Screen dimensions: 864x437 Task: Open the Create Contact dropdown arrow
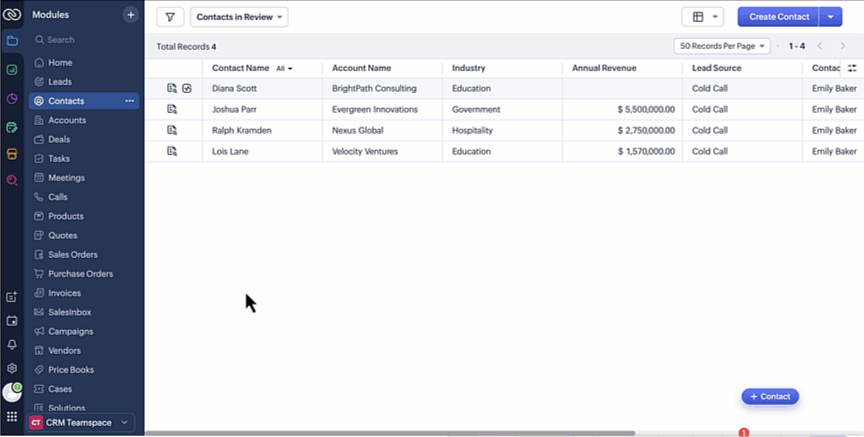coord(830,17)
